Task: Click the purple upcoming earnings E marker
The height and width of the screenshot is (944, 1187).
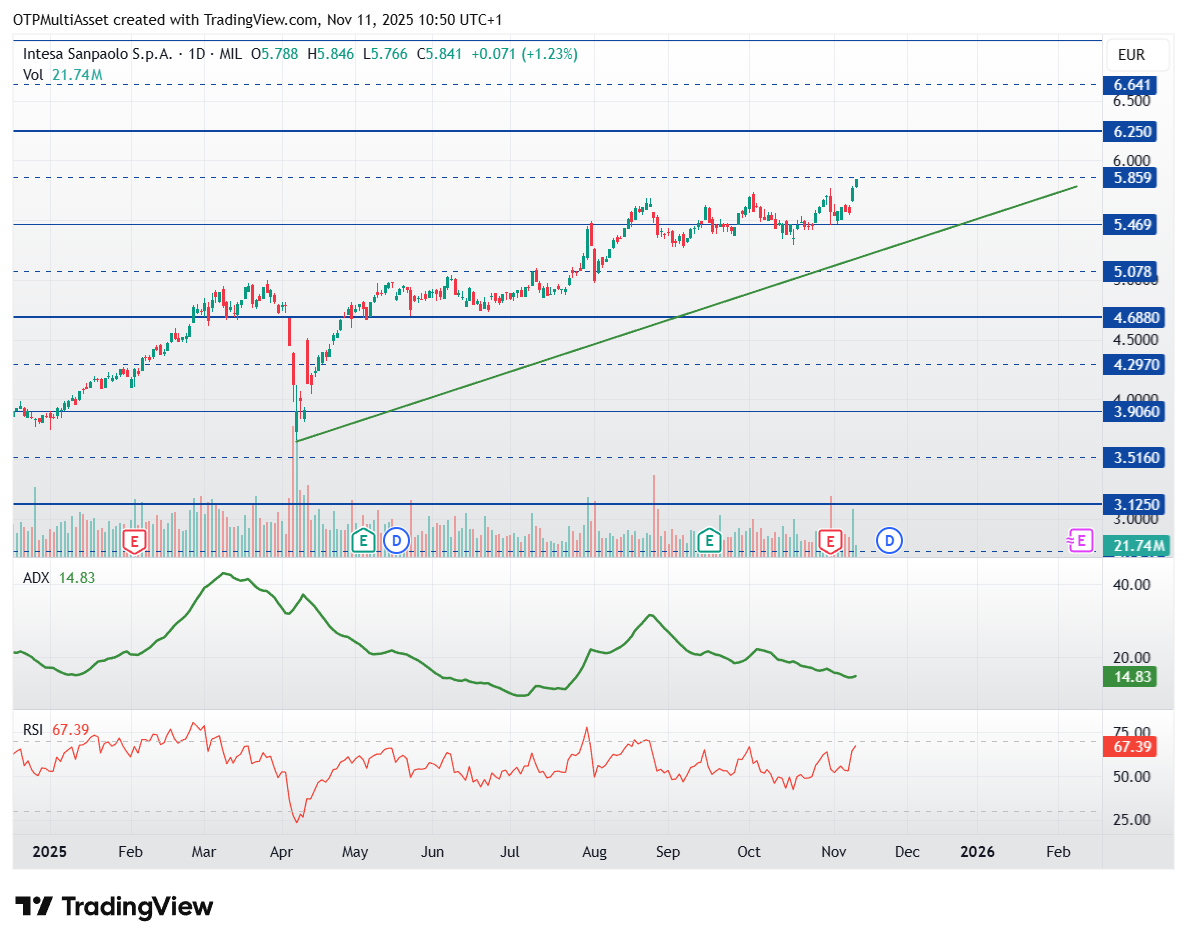Action: [1080, 541]
